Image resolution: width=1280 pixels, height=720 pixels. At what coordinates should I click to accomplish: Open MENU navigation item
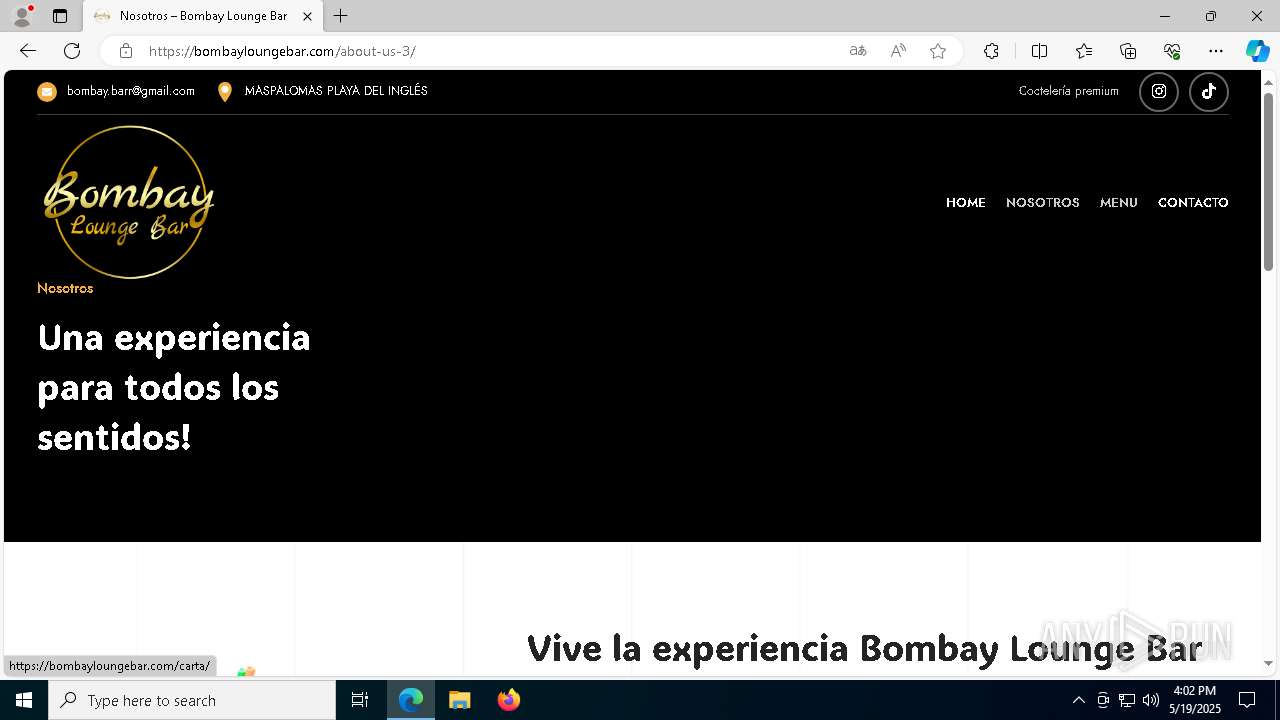1119,203
